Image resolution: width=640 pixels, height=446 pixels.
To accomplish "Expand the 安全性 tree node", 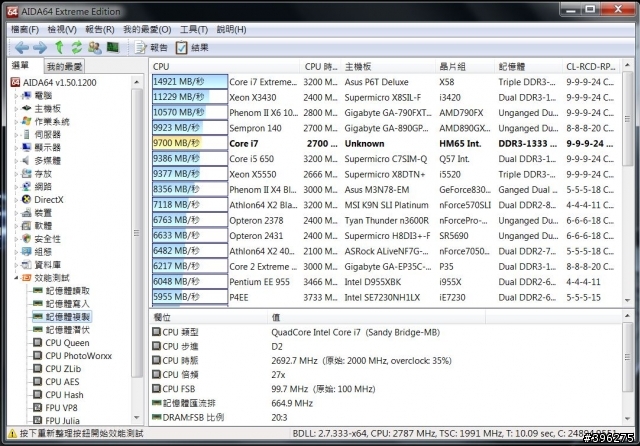I will tap(17, 239).
